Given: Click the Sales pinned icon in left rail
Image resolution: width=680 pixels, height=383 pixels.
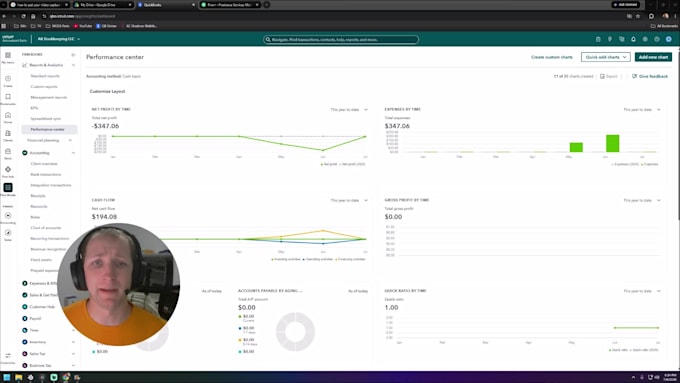Looking at the screenshot, I should pos(8,233).
